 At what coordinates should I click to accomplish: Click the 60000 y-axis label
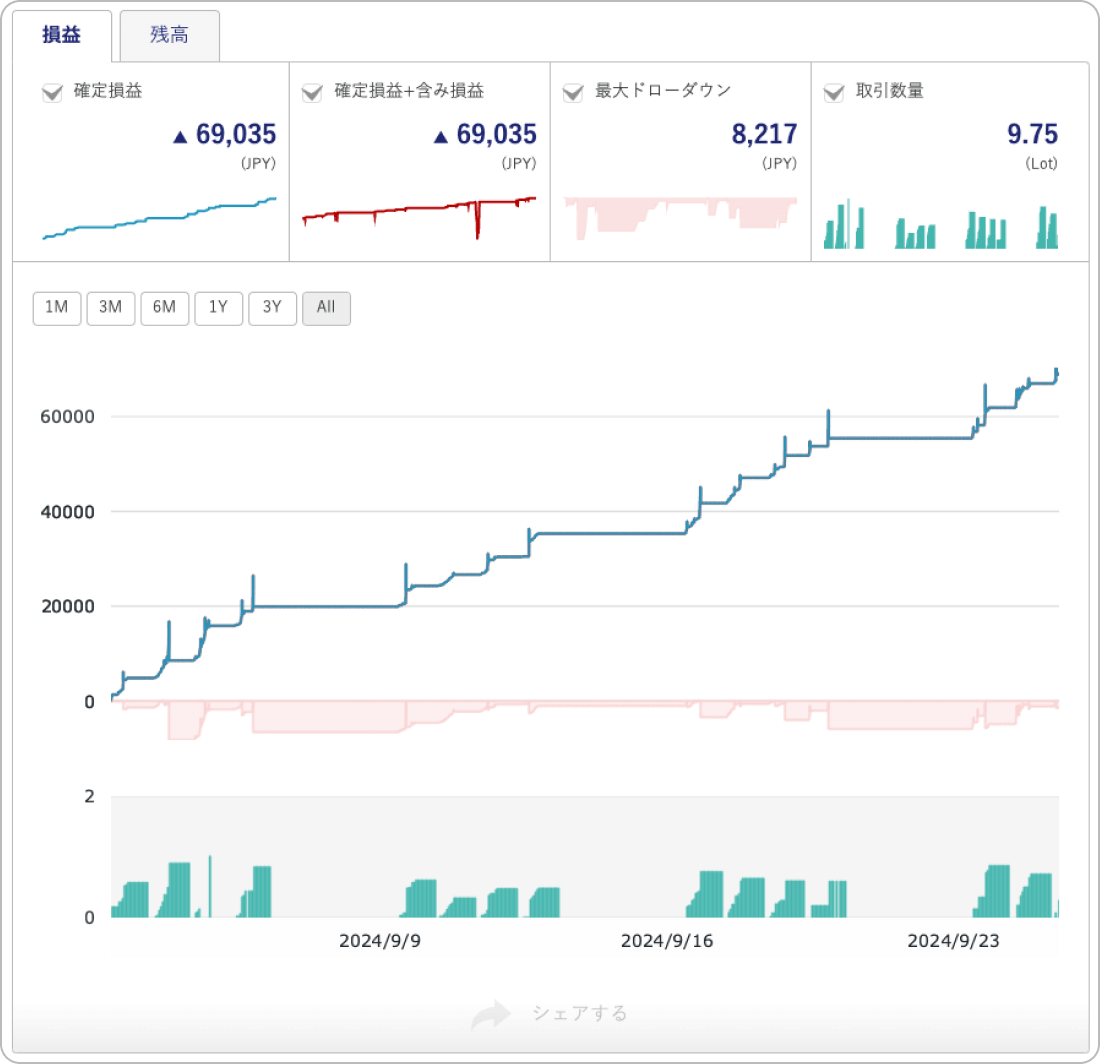[x=67, y=417]
